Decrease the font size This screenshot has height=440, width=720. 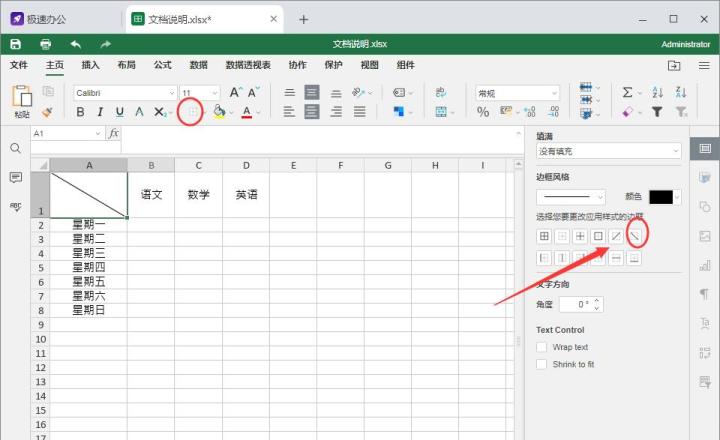[x=253, y=92]
